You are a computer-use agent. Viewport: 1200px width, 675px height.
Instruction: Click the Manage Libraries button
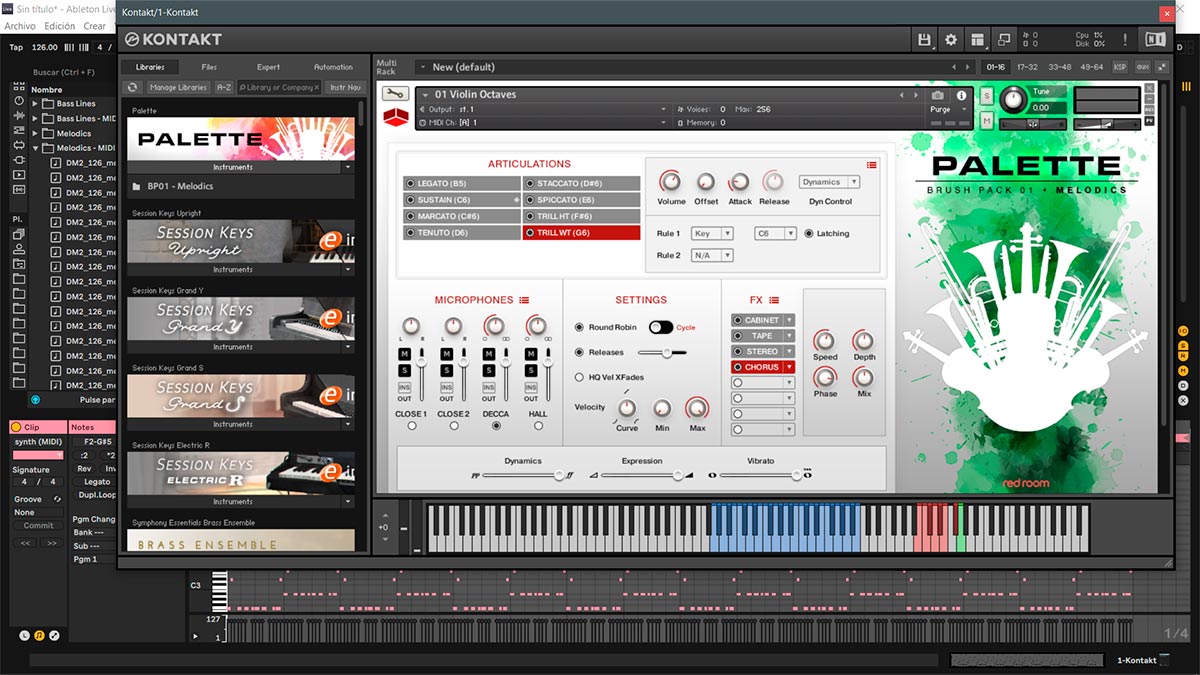pos(177,88)
